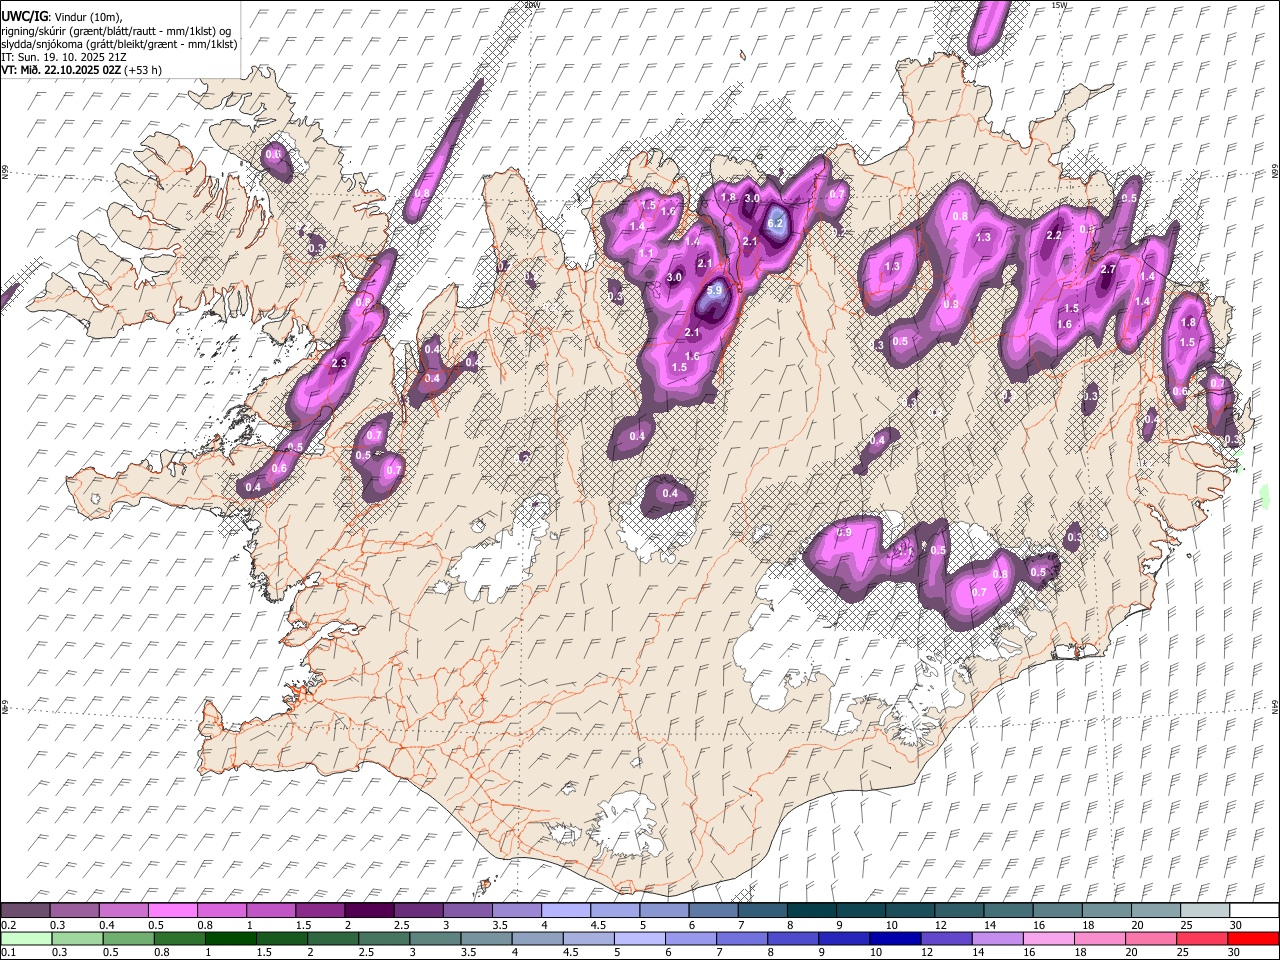
Task: Click the red rain swatch between 25 and 30
Action: tap(1202, 938)
